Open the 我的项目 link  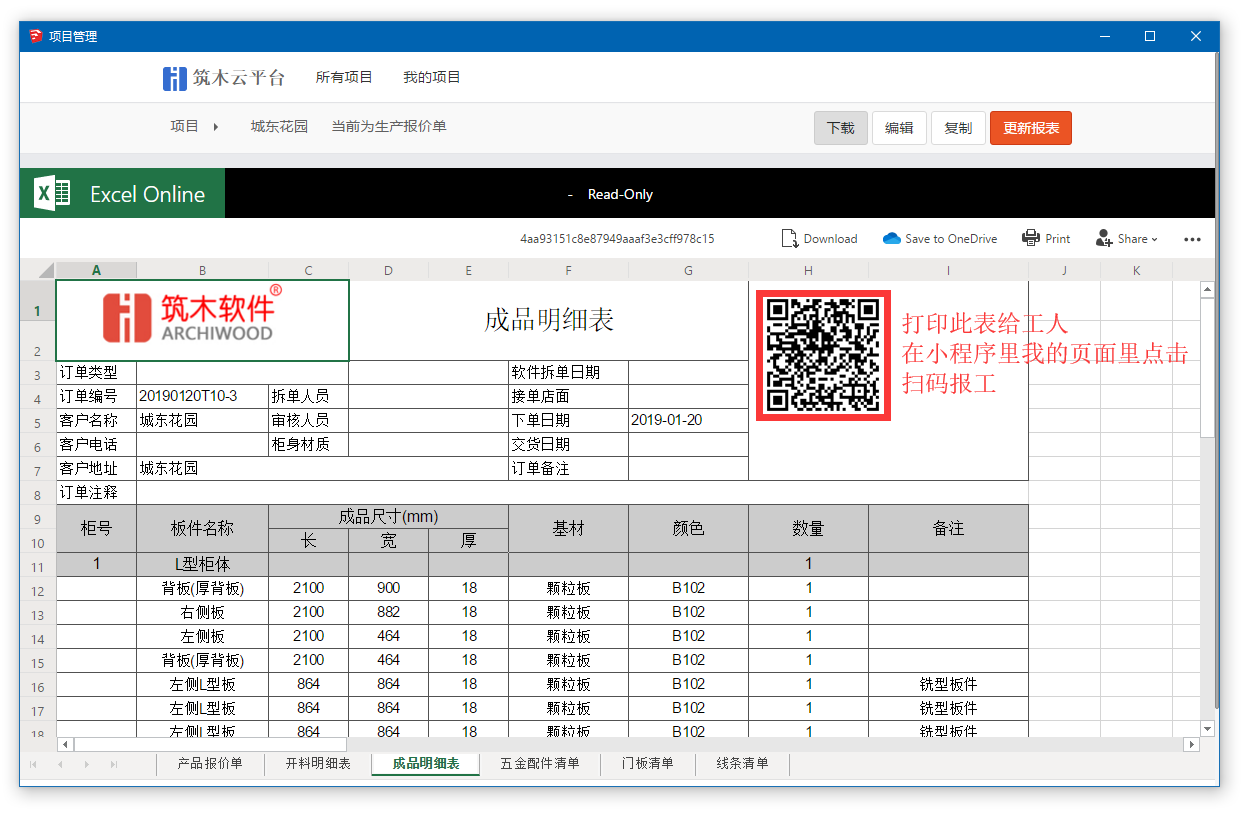pyautogui.click(x=432, y=78)
